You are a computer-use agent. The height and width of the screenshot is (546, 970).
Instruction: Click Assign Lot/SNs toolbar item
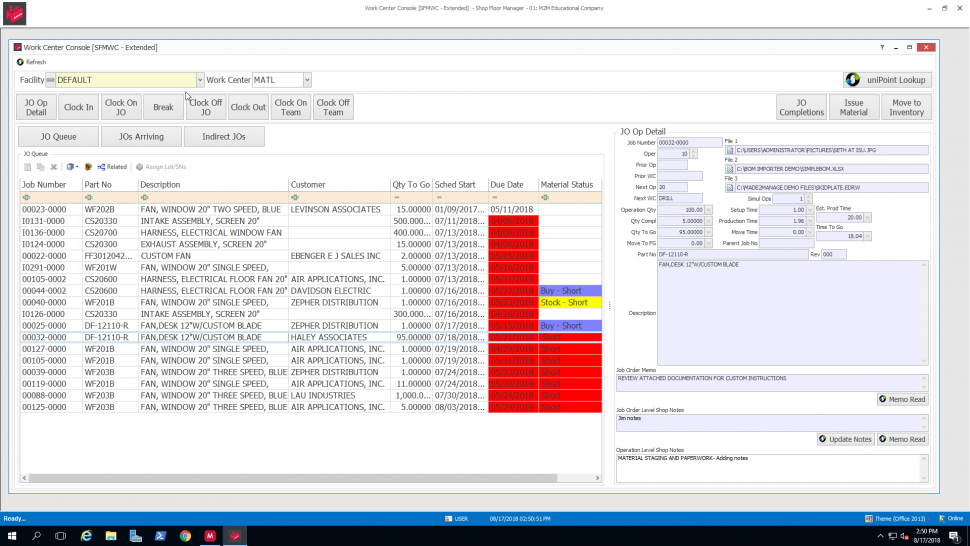coord(161,167)
